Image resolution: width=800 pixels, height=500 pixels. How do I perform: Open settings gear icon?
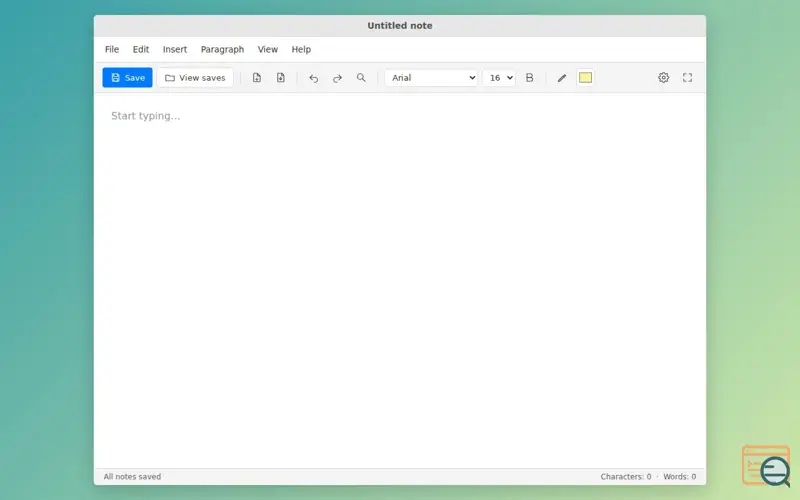(663, 78)
